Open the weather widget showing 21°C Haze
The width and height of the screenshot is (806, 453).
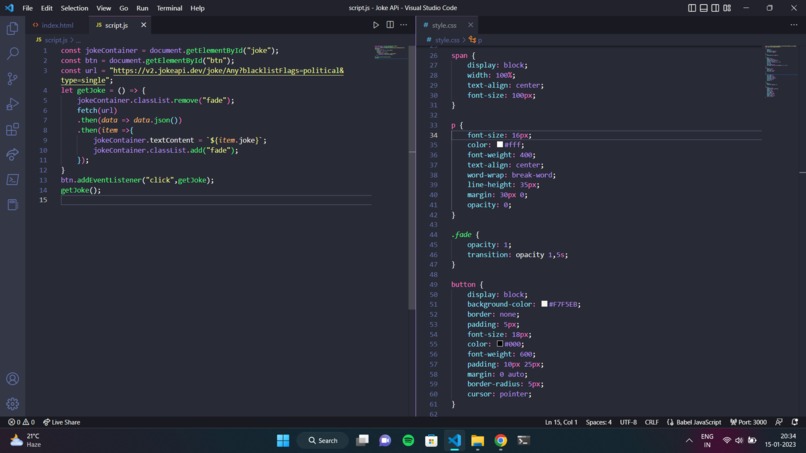(26, 441)
